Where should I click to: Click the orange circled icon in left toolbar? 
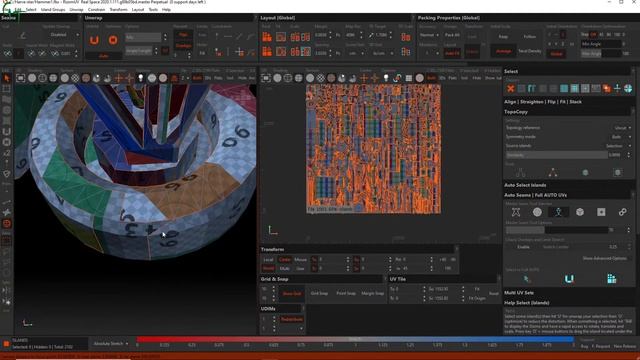coord(7,223)
